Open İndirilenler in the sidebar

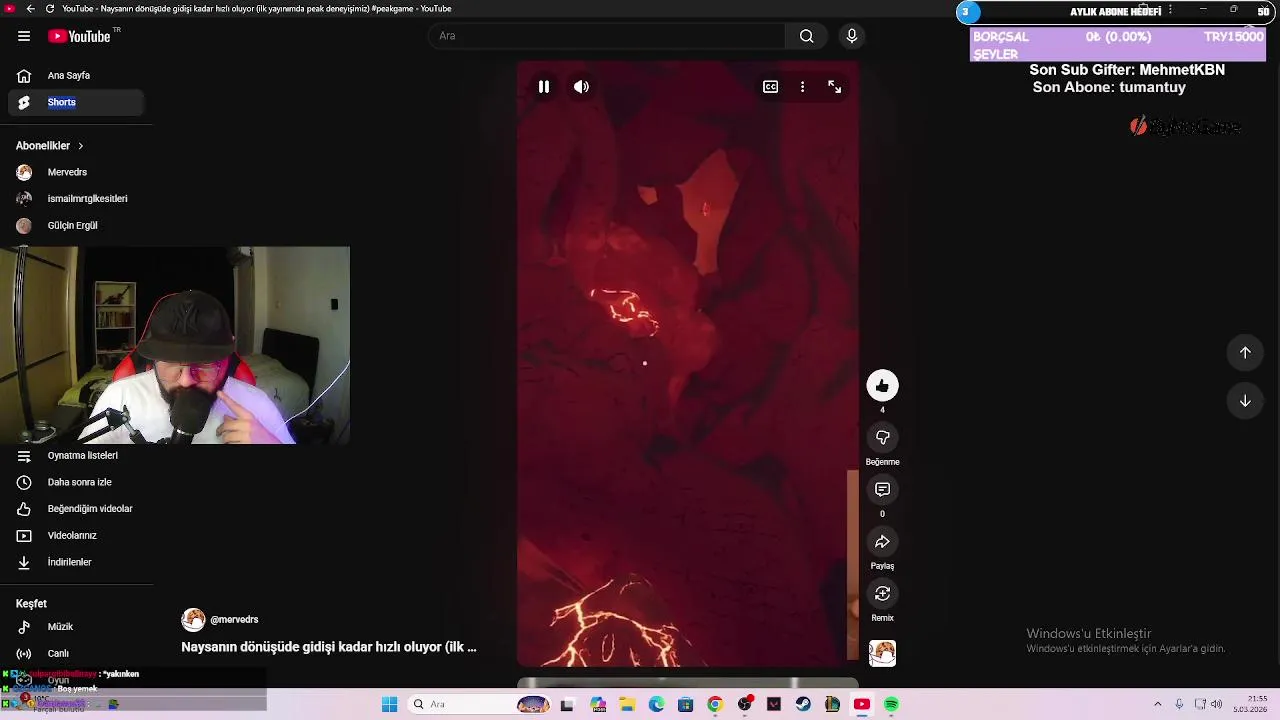pos(76,562)
